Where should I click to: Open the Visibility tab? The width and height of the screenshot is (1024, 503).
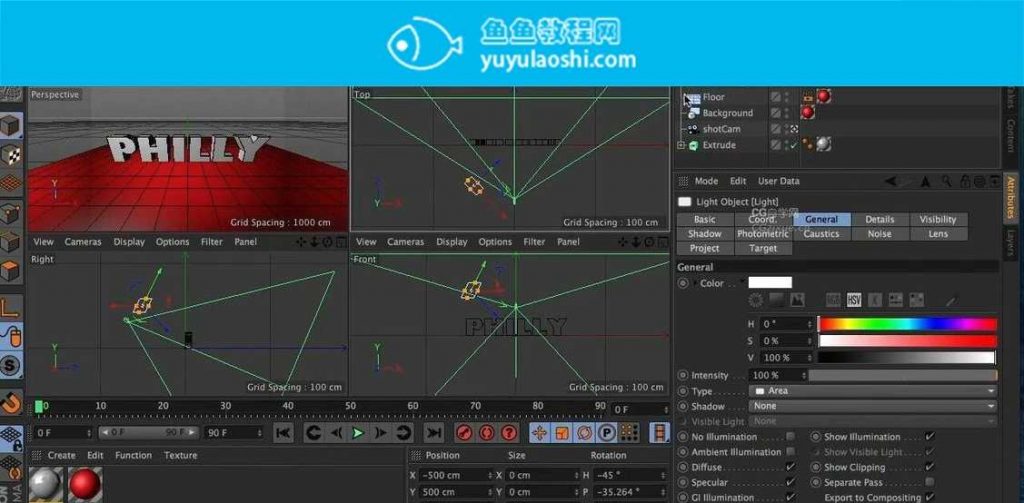938,219
